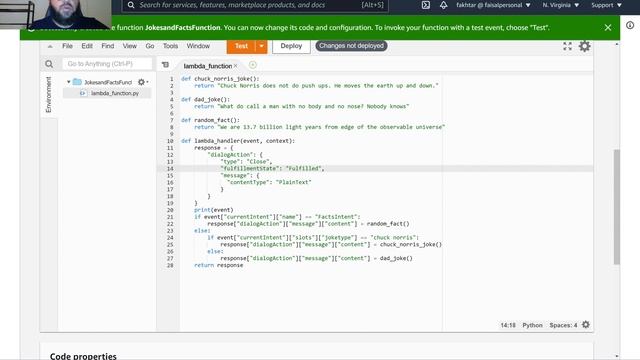Open status bar settings gear
Viewport: 640px width, 360px height.
tap(586, 325)
